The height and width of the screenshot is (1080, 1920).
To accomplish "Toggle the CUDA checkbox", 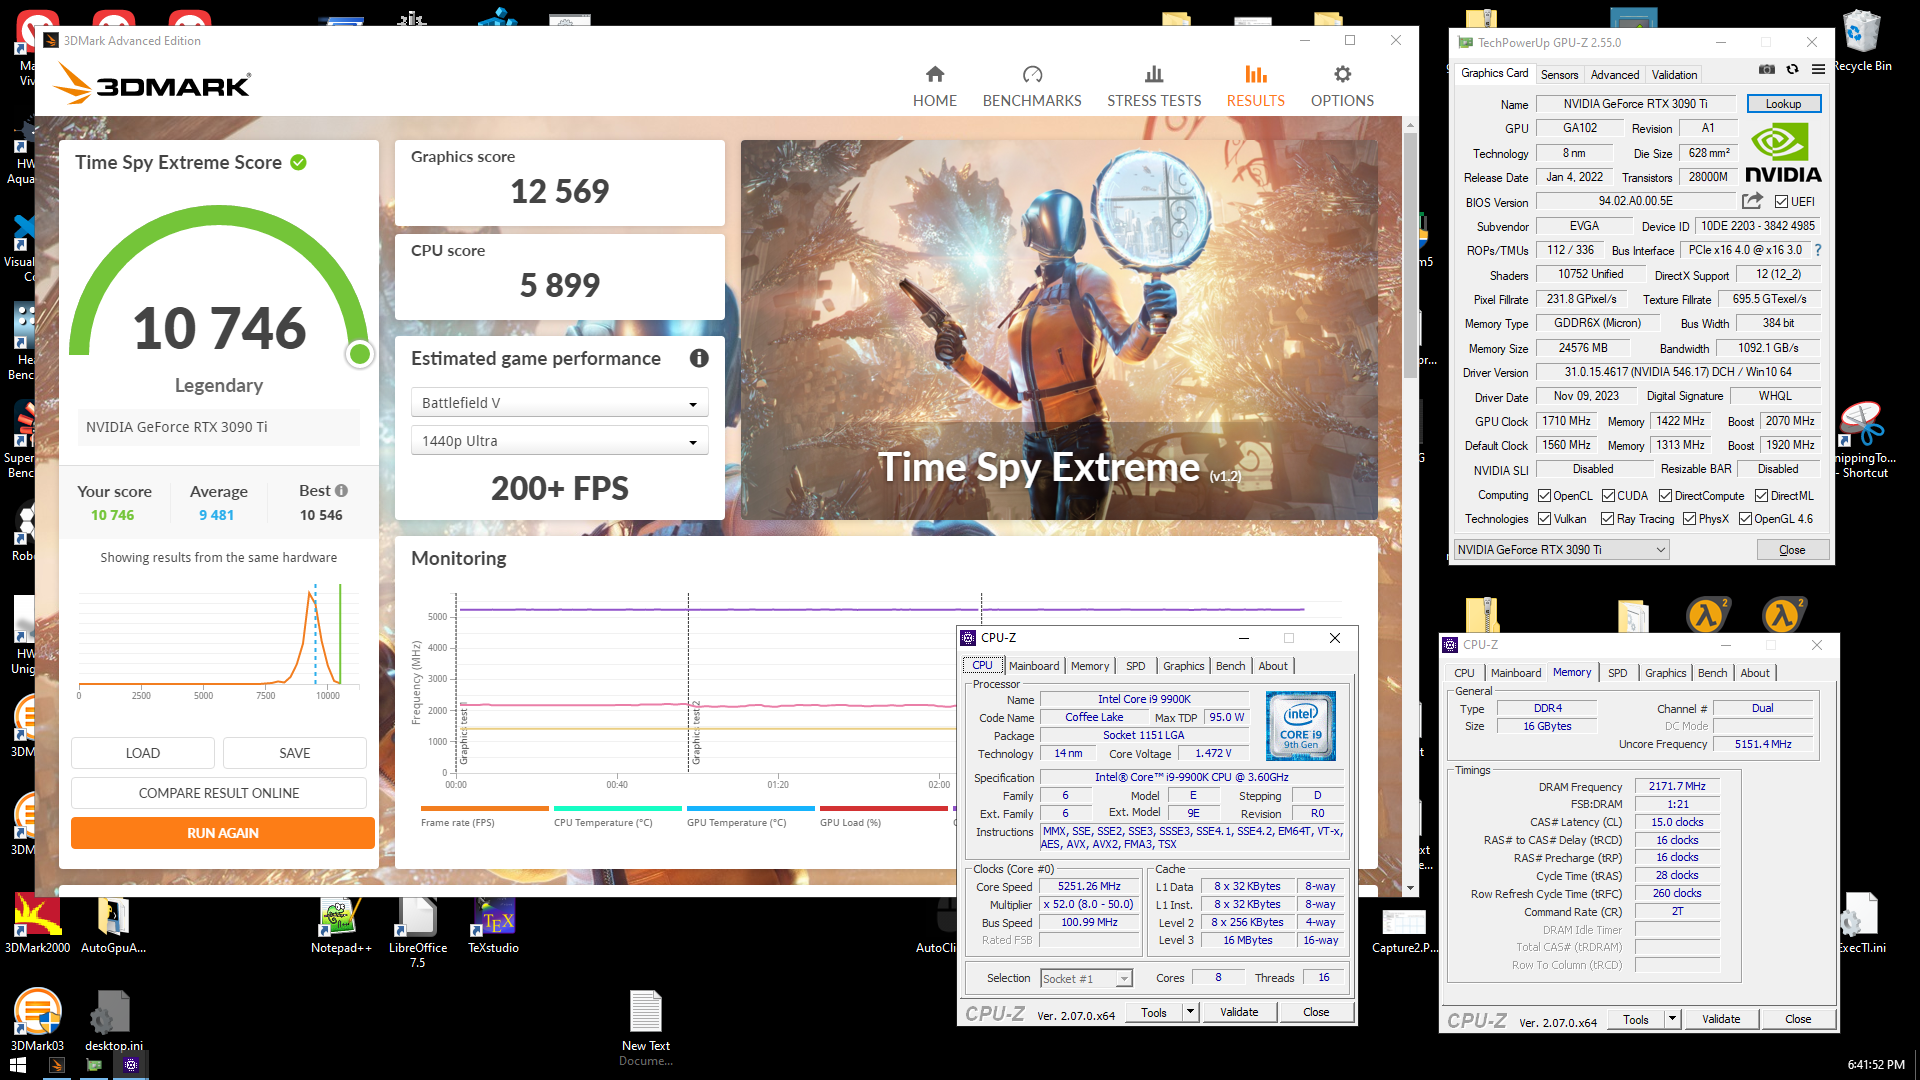I will [1608, 495].
